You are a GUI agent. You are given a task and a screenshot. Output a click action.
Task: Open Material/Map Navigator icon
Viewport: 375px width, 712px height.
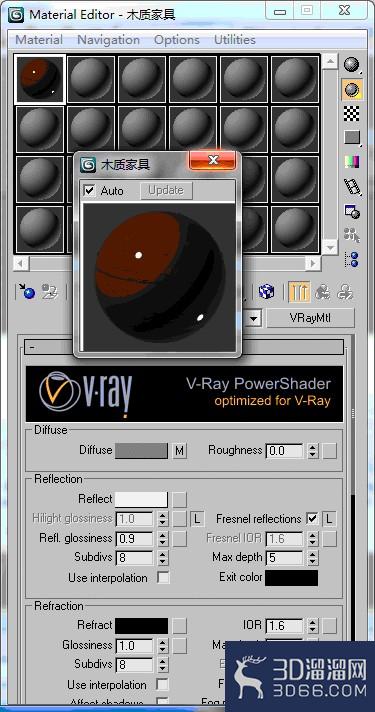[x=352, y=259]
